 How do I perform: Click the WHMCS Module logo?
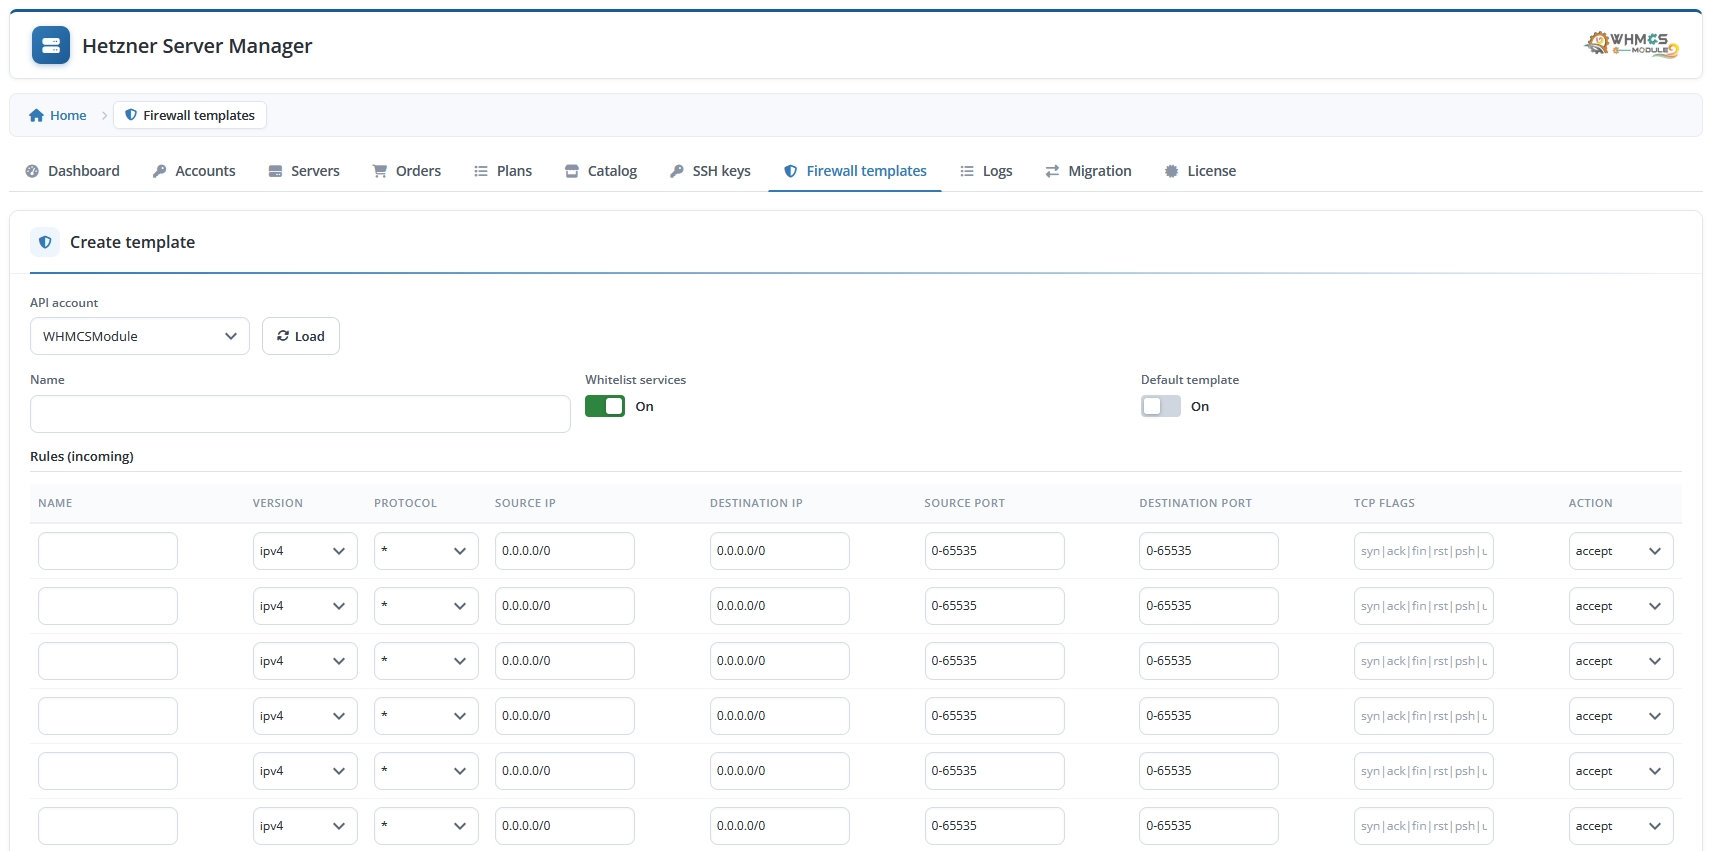click(1632, 44)
